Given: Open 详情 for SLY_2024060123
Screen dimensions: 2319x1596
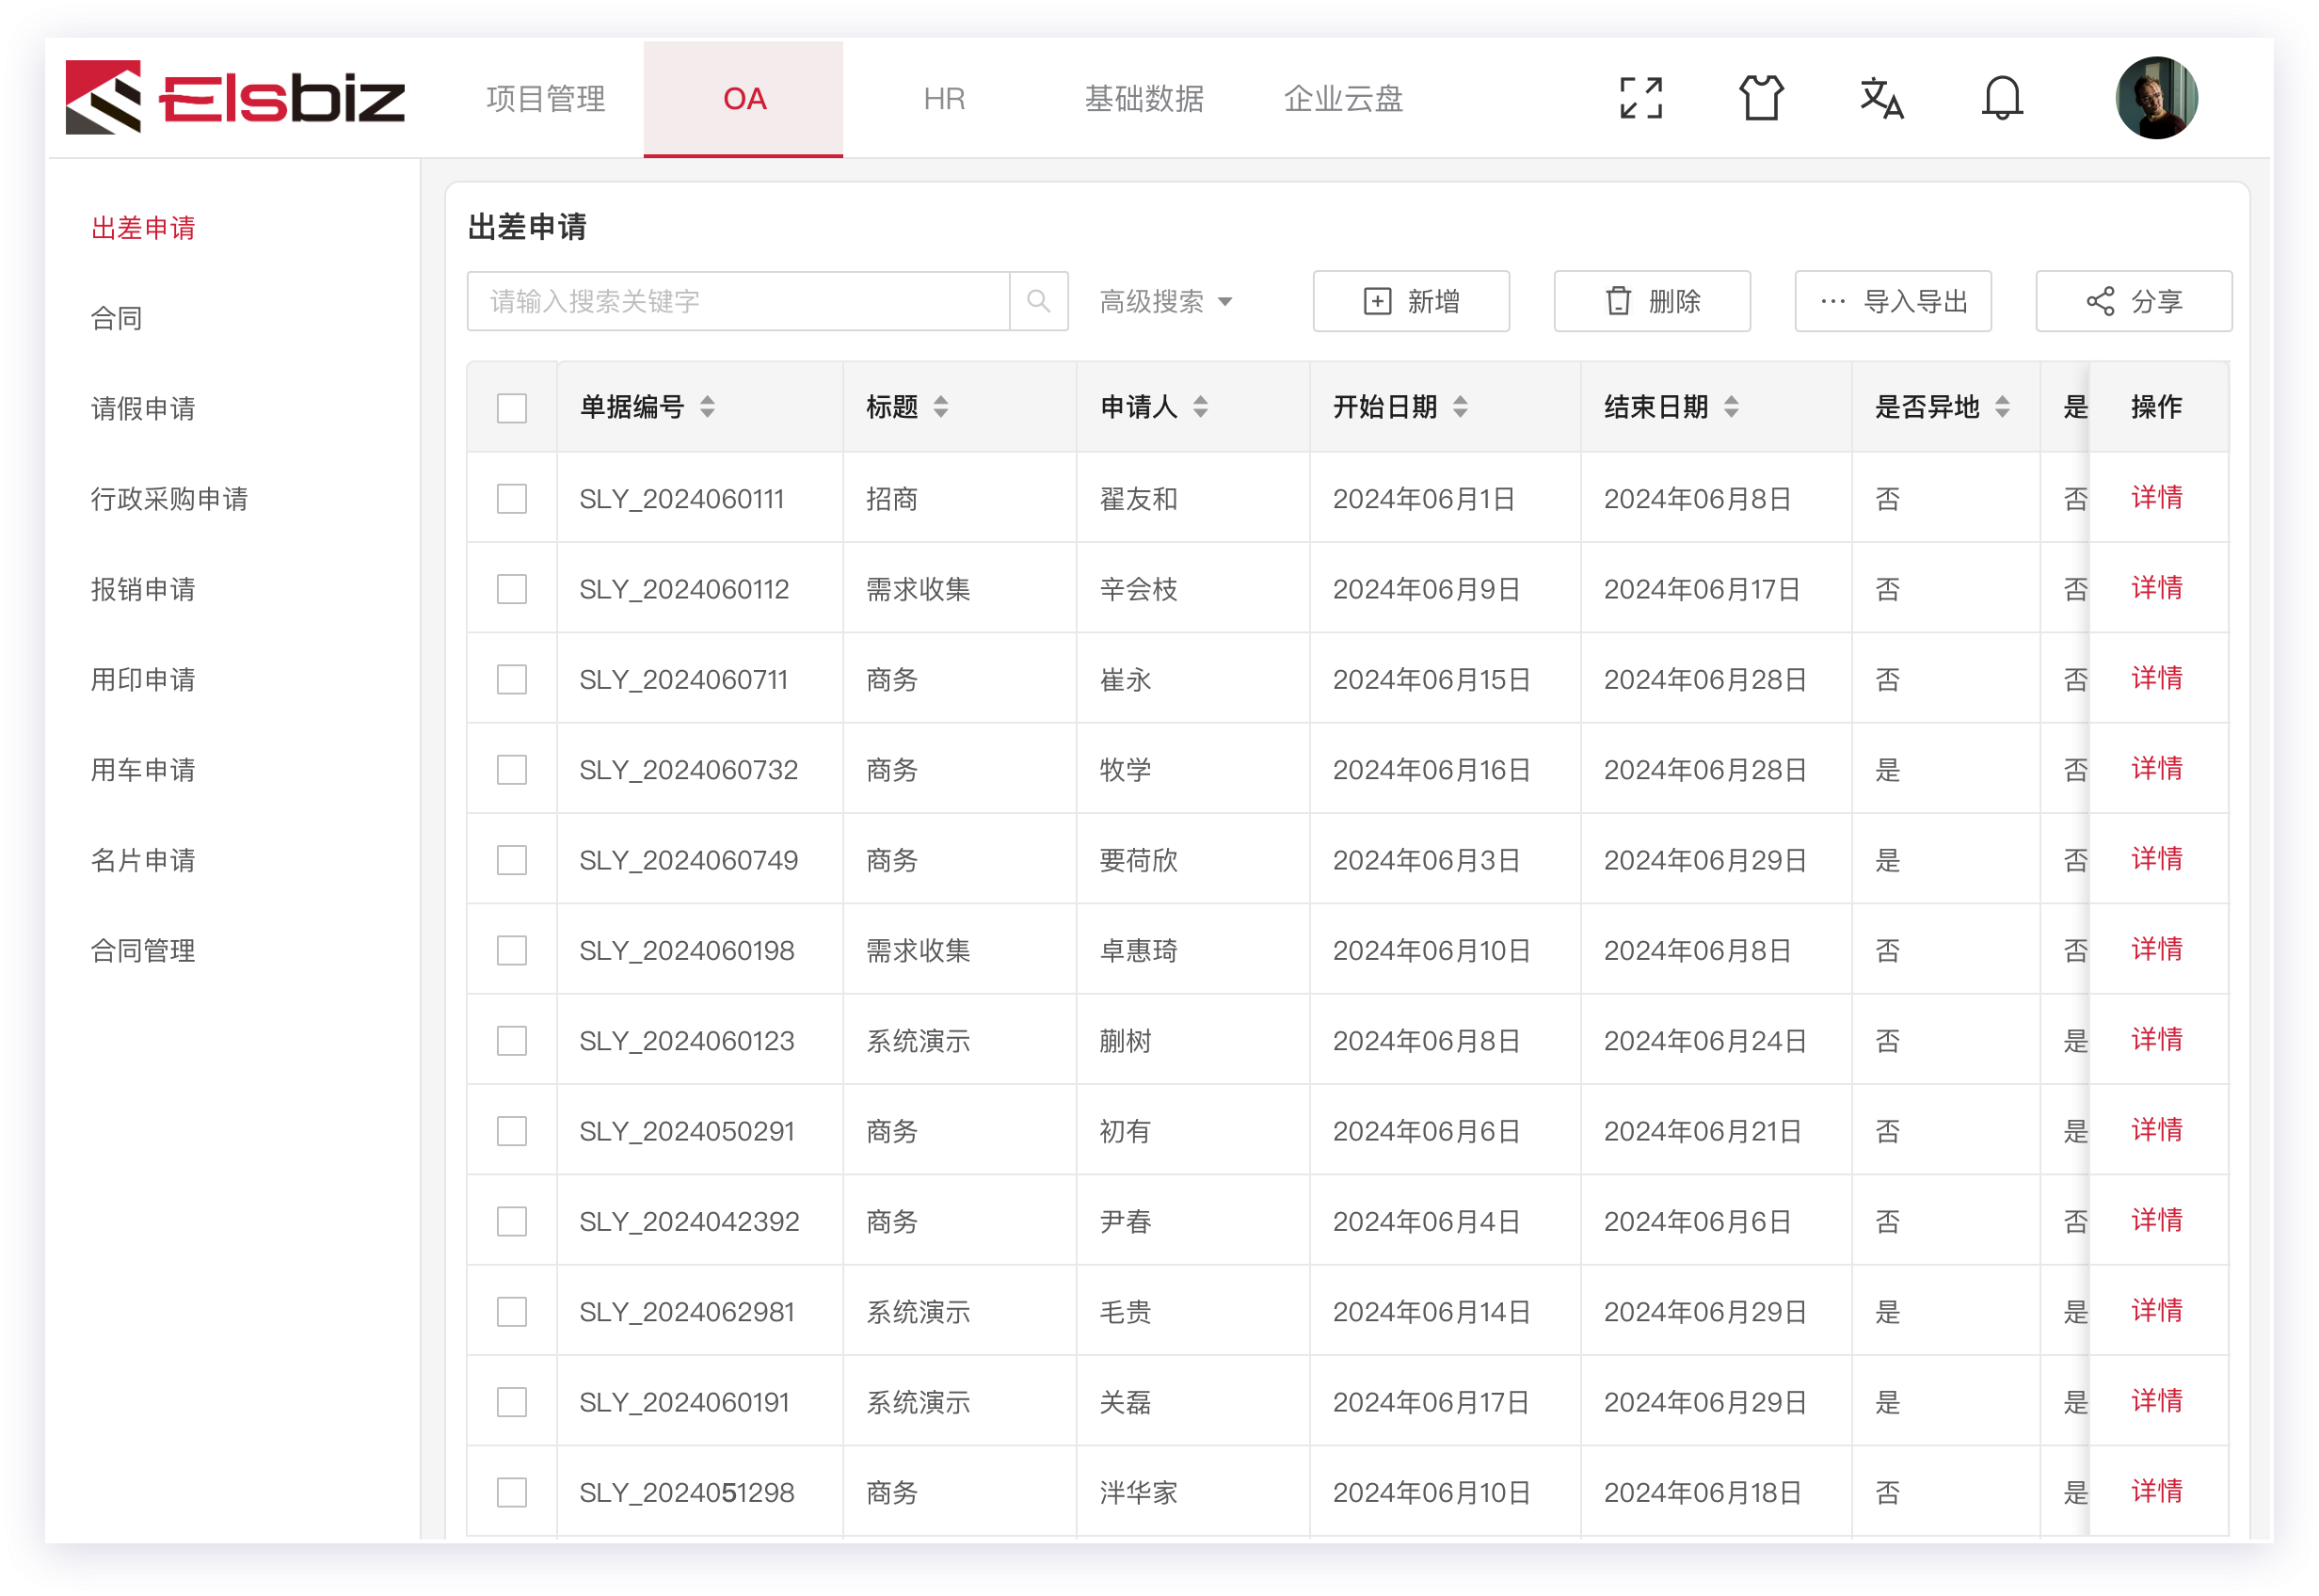Looking at the screenshot, I should [x=2156, y=1039].
